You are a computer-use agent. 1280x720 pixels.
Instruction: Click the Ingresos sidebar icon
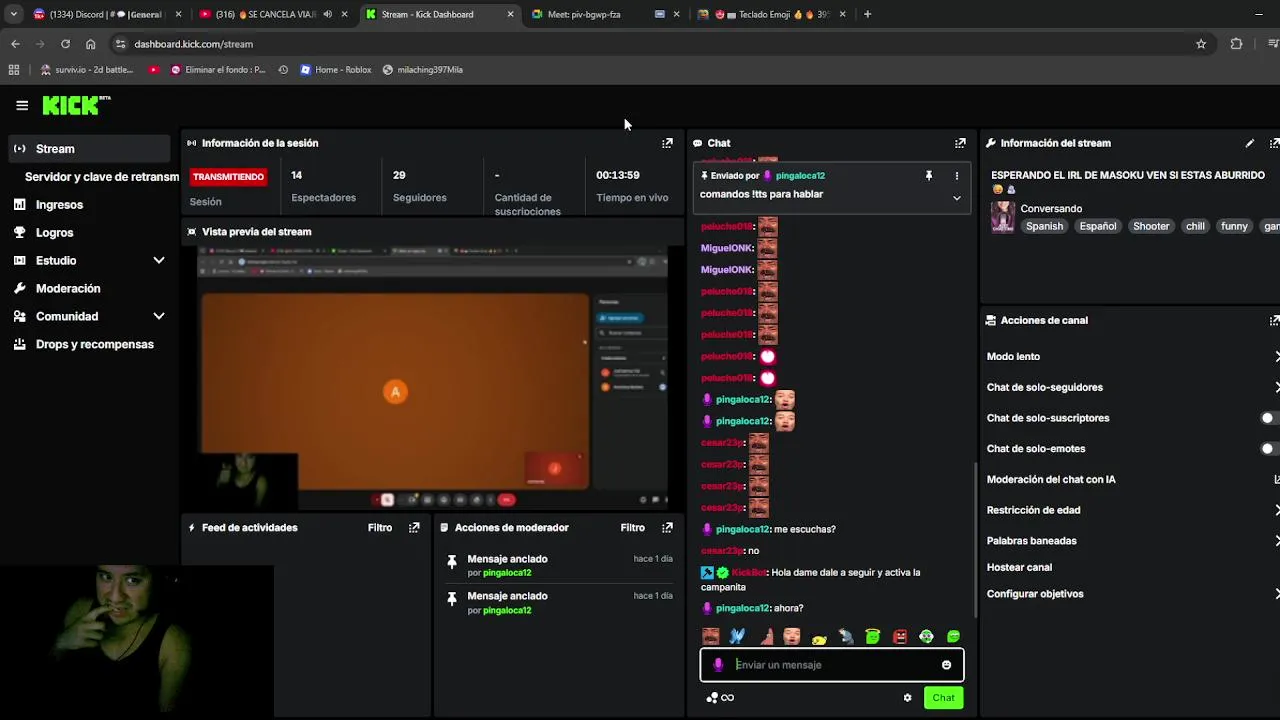(19, 204)
